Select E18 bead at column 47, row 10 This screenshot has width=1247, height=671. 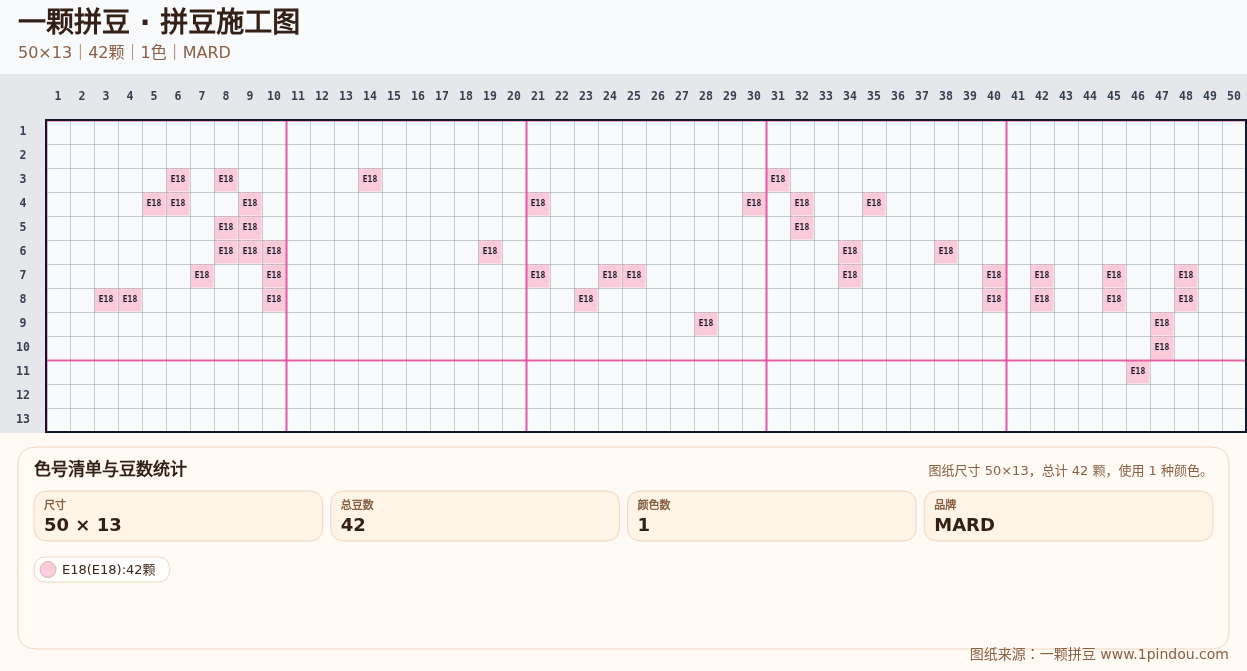(1162, 348)
